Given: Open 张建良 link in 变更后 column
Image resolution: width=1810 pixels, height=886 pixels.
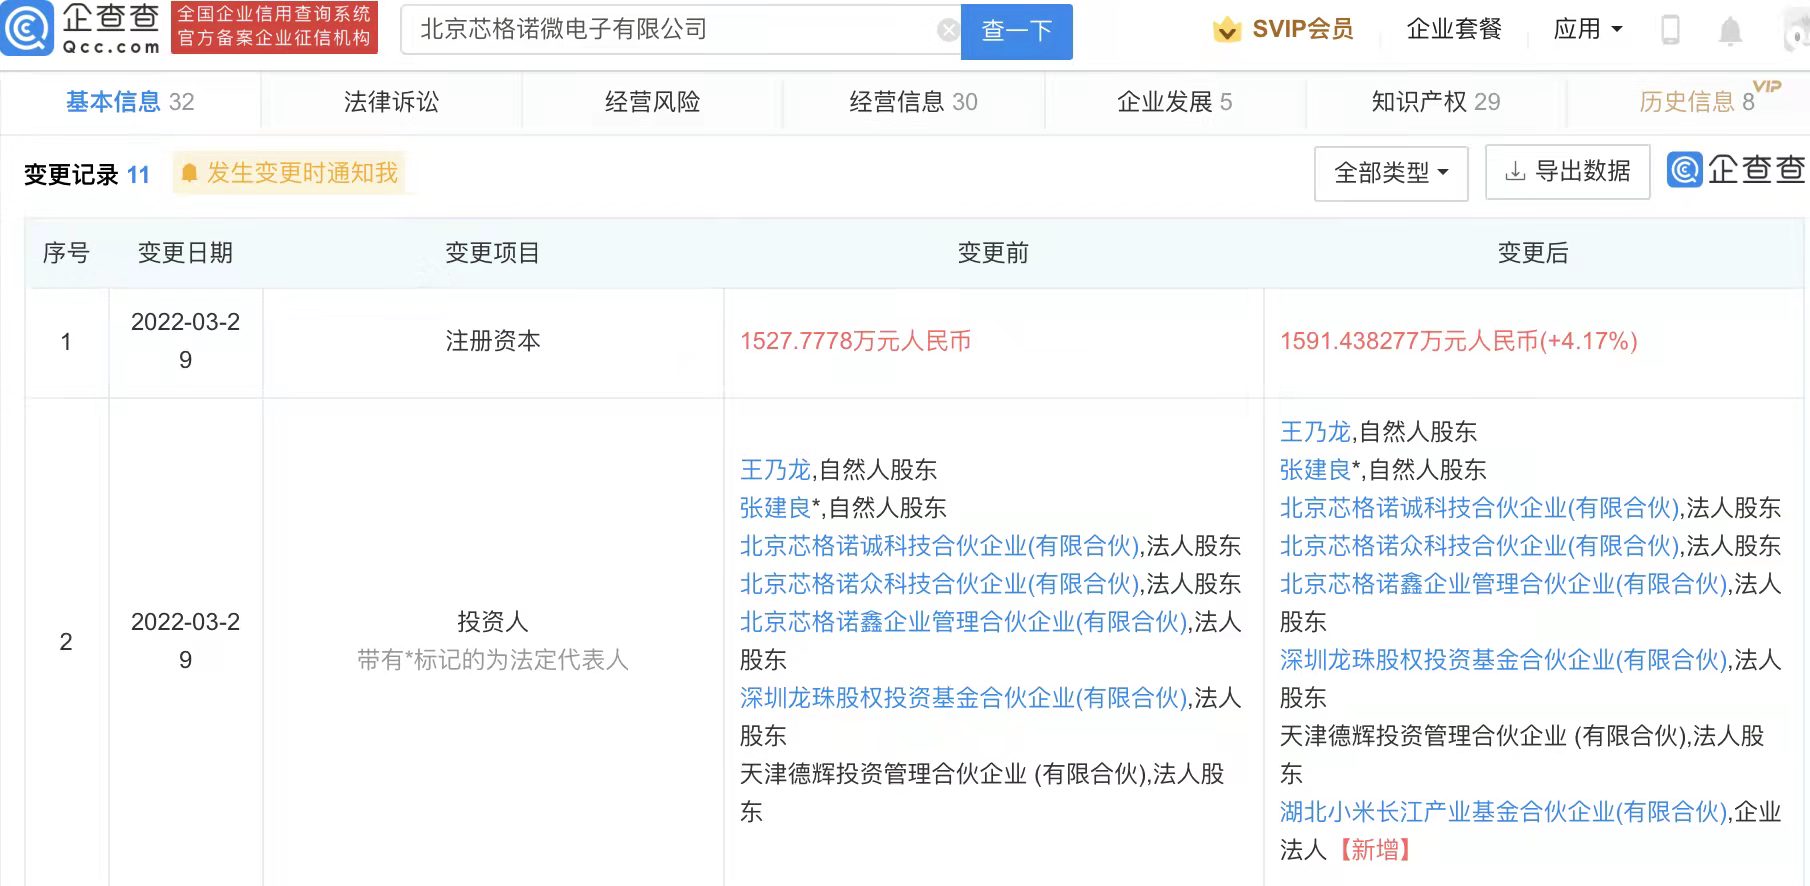Looking at the screenshot, I should 1315,470.
